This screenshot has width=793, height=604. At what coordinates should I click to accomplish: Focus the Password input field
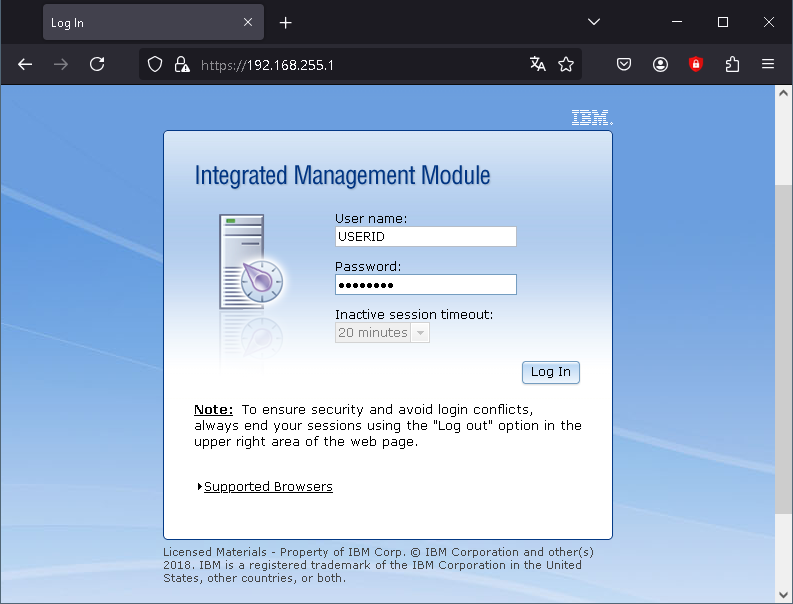pyautogui.click(x=425, y=285)
